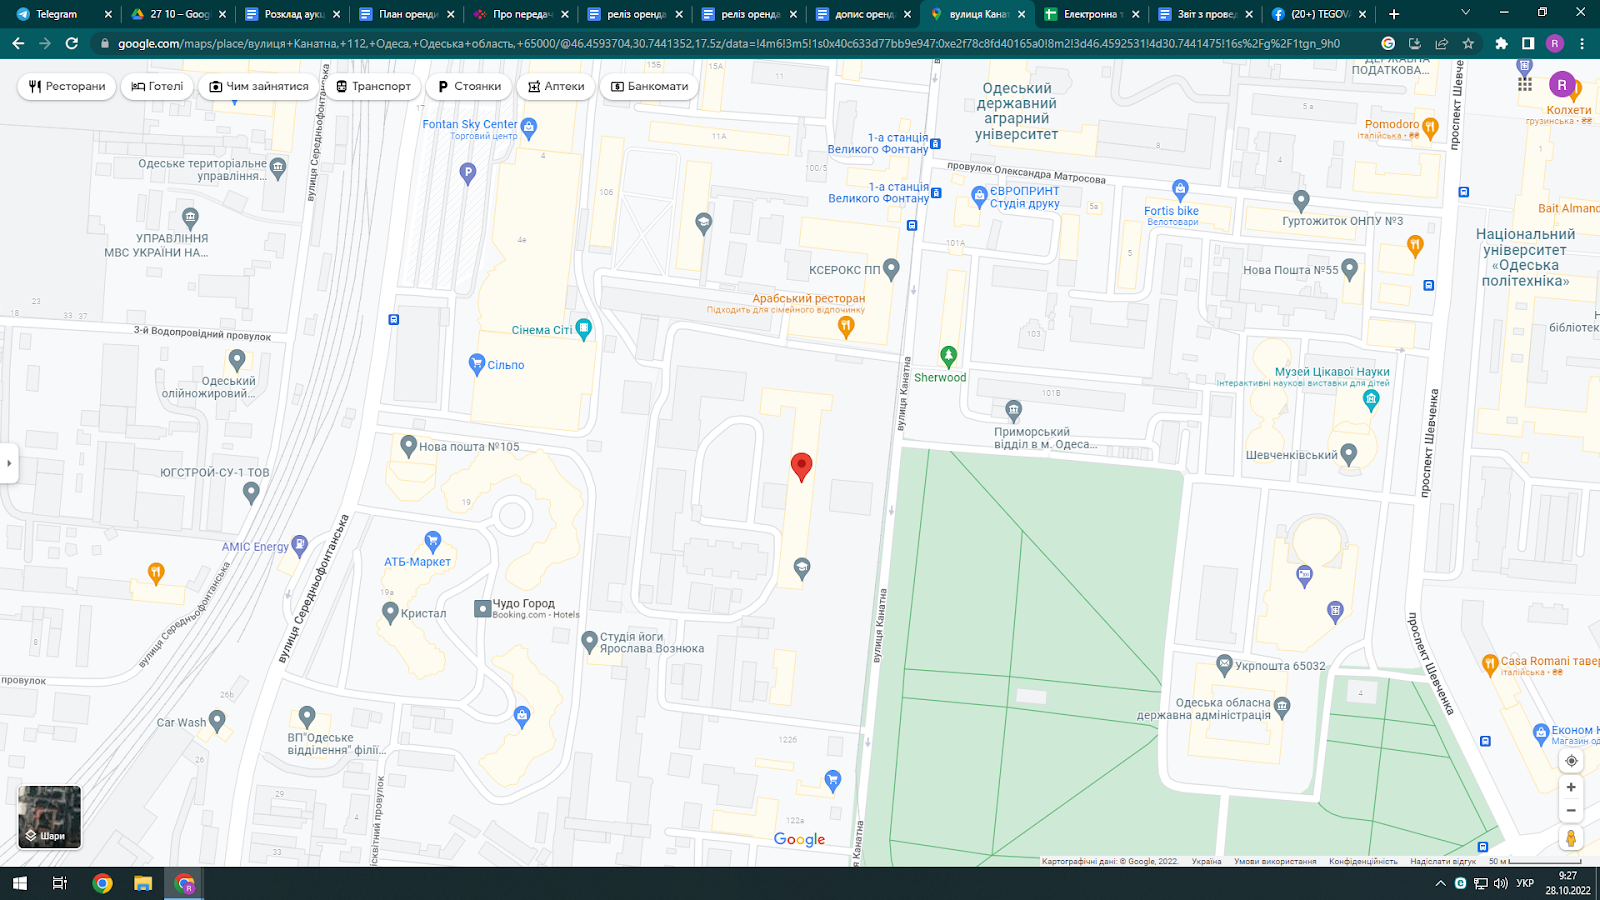Switch map layers with Шари thumbnail

49,817
